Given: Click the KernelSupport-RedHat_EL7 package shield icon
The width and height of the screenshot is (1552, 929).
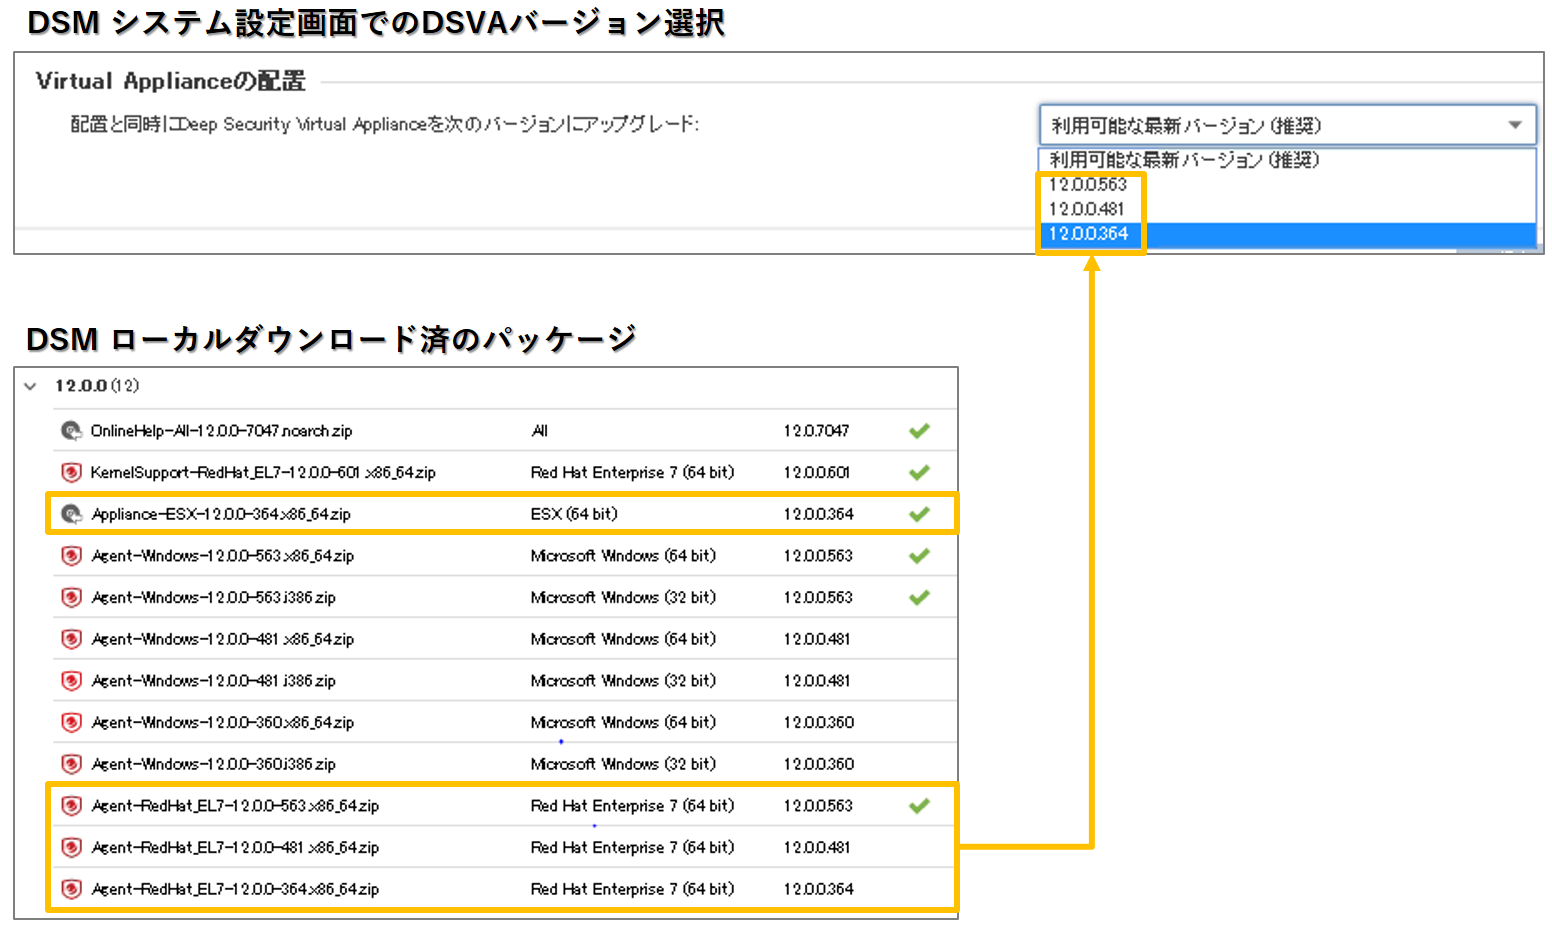Looking at the screenshot, I should click(71, 472).
